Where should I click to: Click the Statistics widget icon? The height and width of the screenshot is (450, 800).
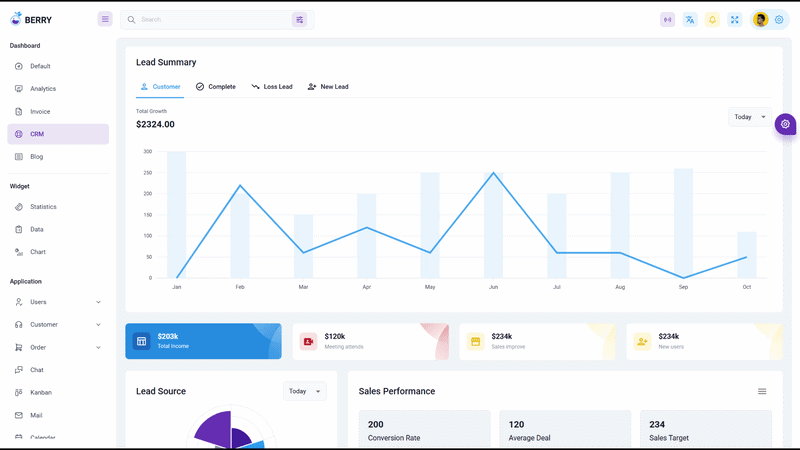tap(19, 207)
